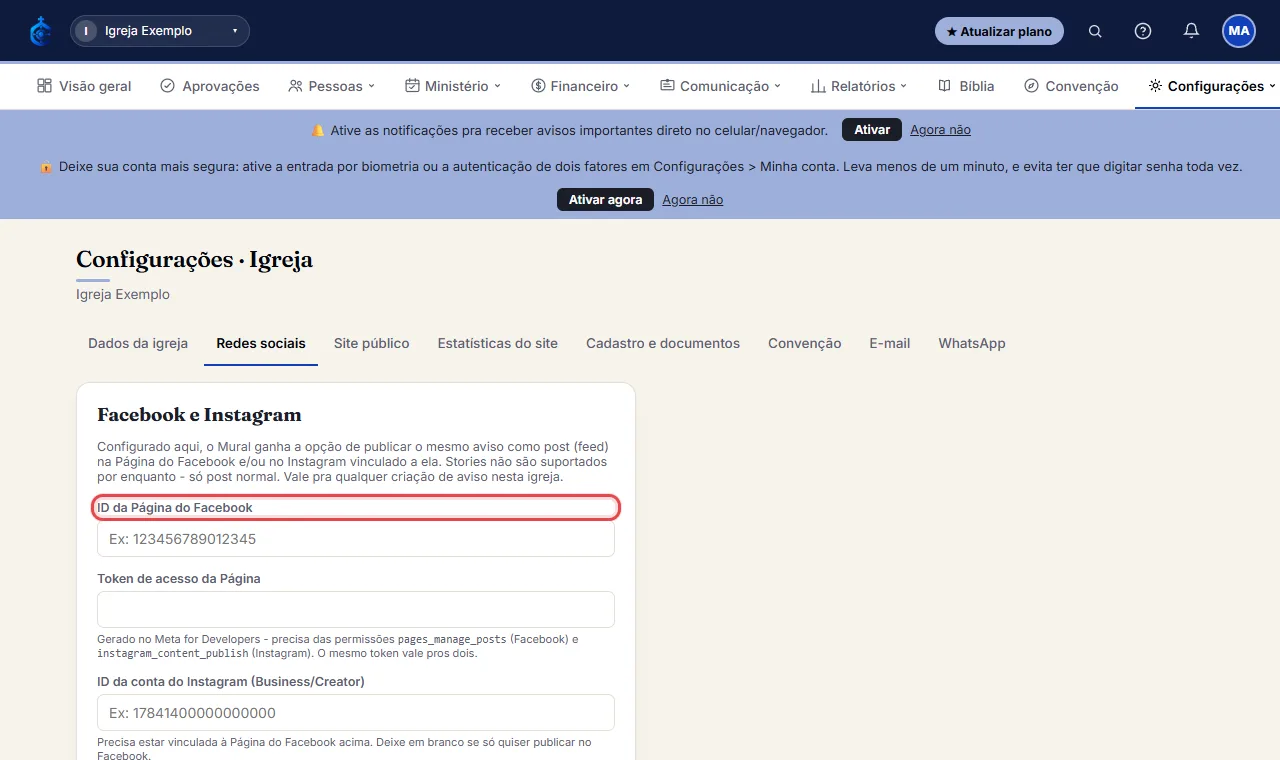The image size is (1280, 760).
Task: Expand the Relatórios menu
Action: click(x=859, y=86)
